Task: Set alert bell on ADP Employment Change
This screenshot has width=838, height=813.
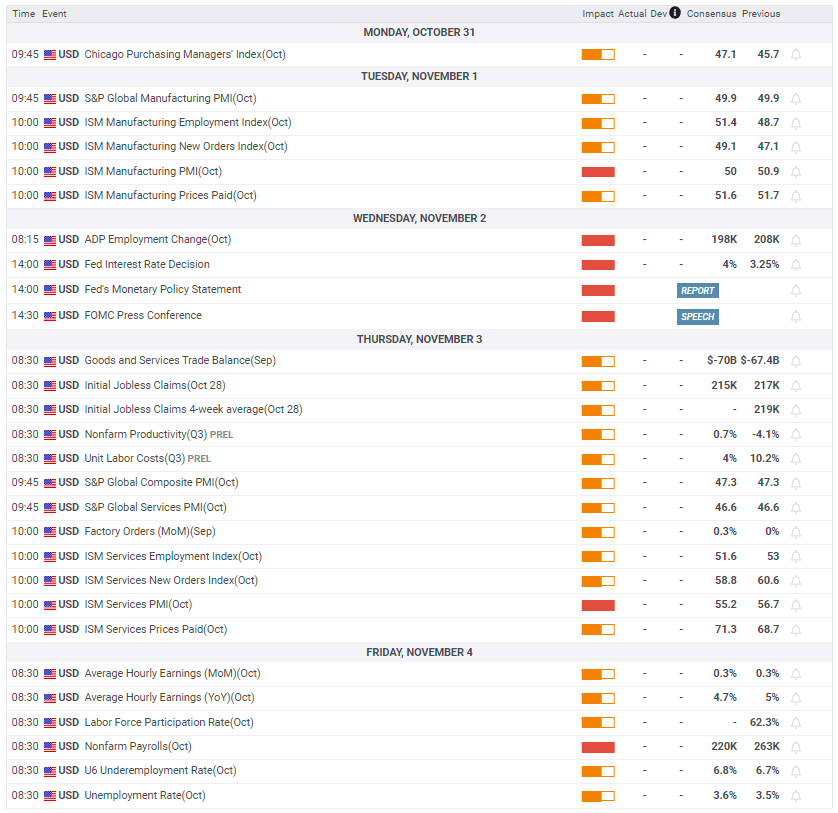Action: pyautogui.click(x=795, y=240)
